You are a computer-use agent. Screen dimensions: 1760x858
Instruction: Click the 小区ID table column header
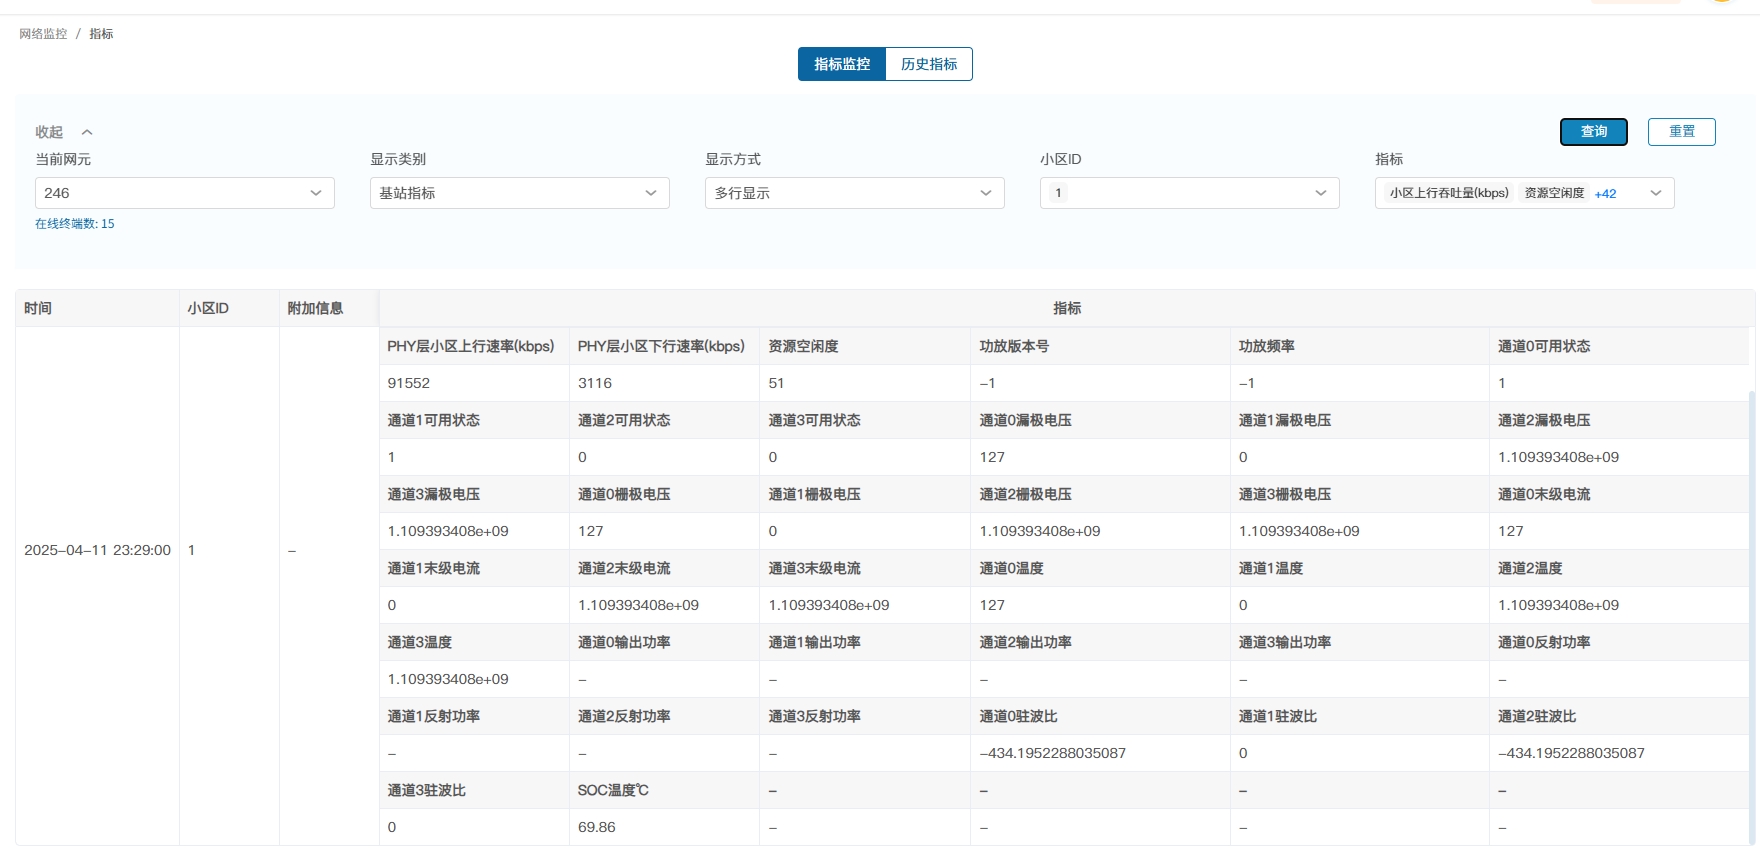coord(229,308)
